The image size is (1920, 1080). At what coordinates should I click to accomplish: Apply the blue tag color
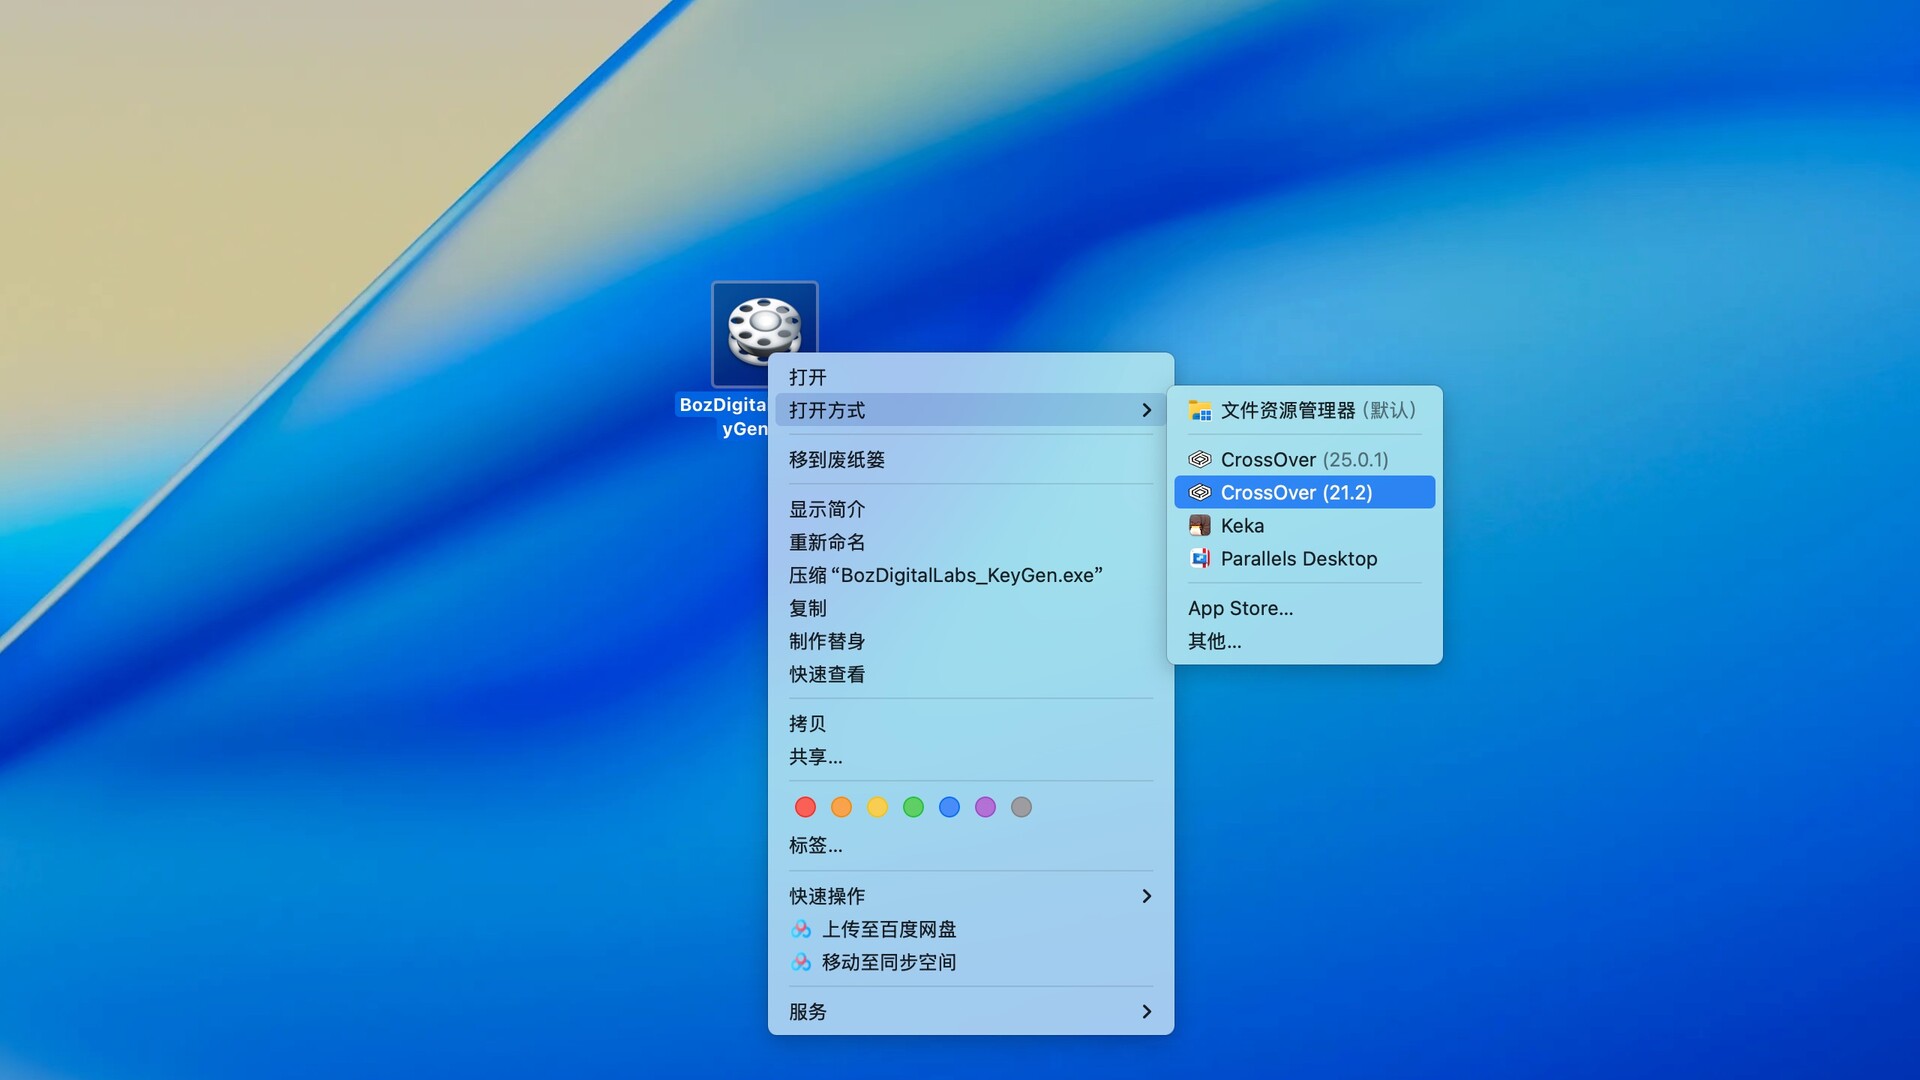pos(949,807)
